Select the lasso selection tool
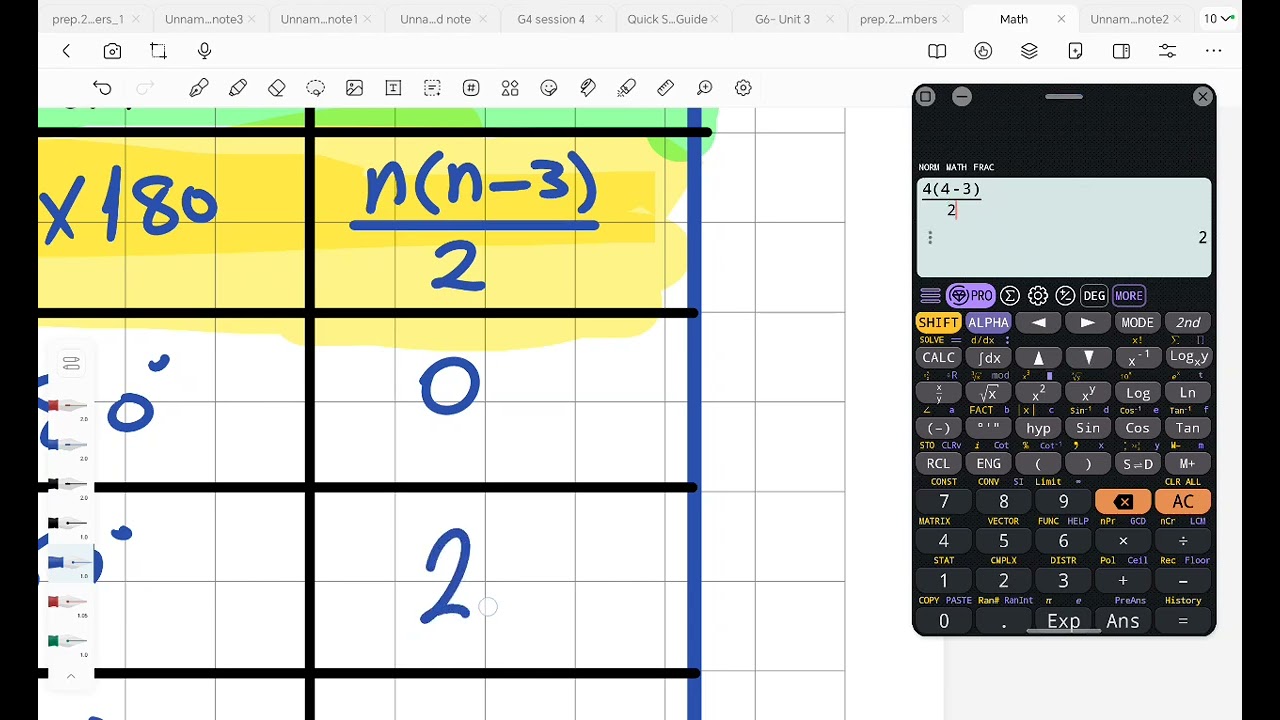 pos(315,88)
